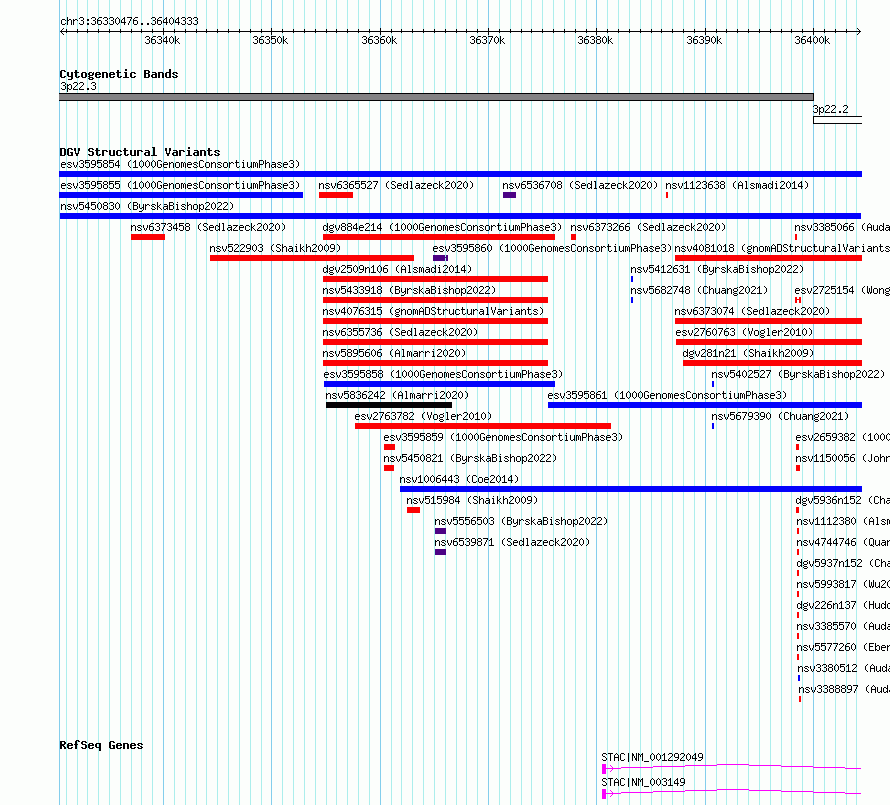Click the Cytogenetic Bands track title
The height and width of the screenshot is (805, 890).
(x=119, y=74)
